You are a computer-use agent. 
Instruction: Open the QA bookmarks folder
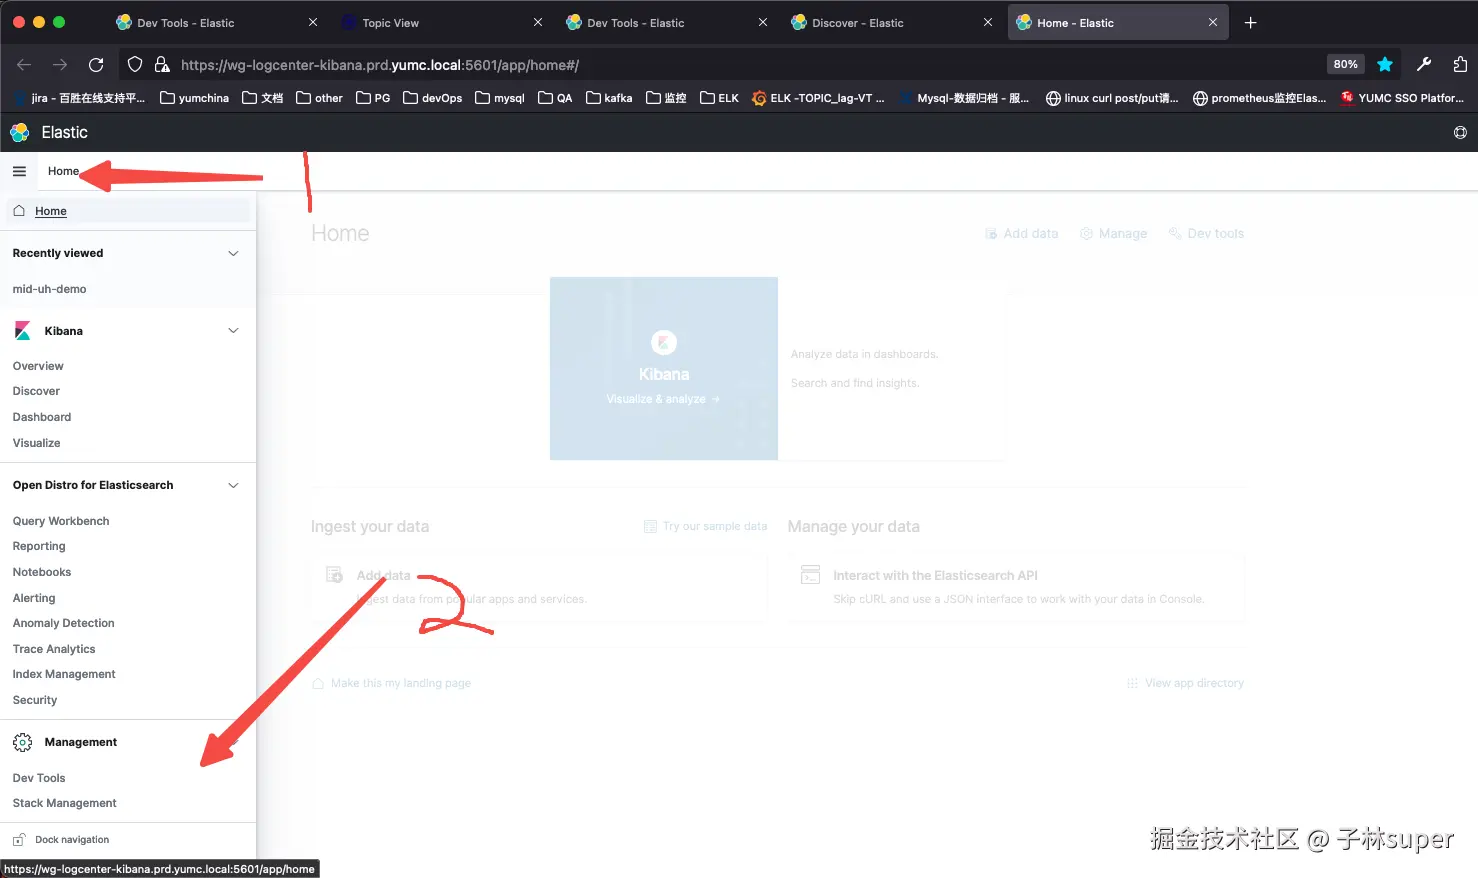click(x=555, y=98)
